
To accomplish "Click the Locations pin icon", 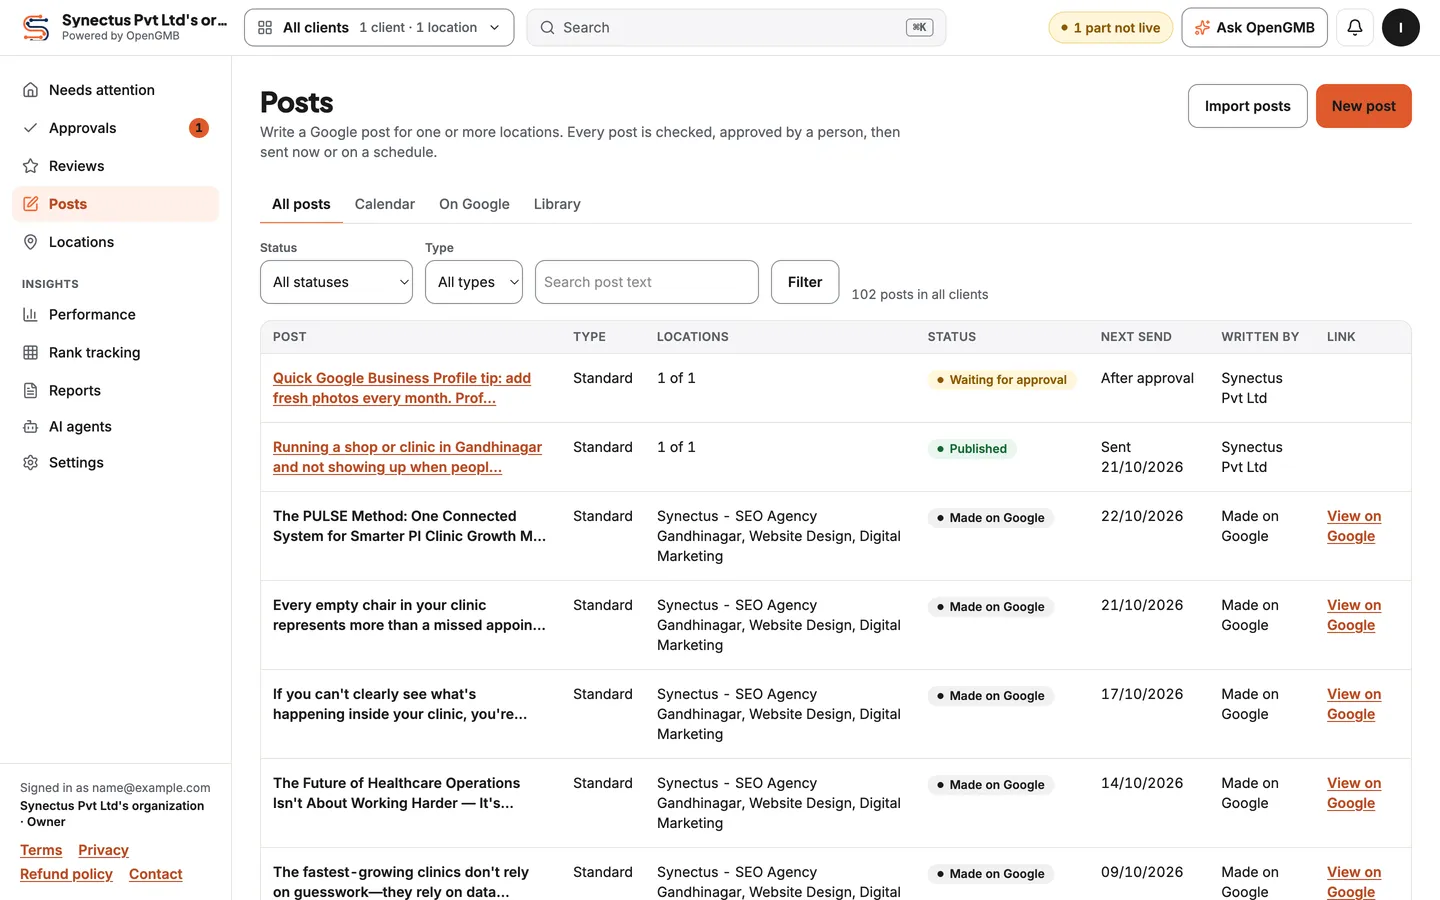I will click(31, 242).
